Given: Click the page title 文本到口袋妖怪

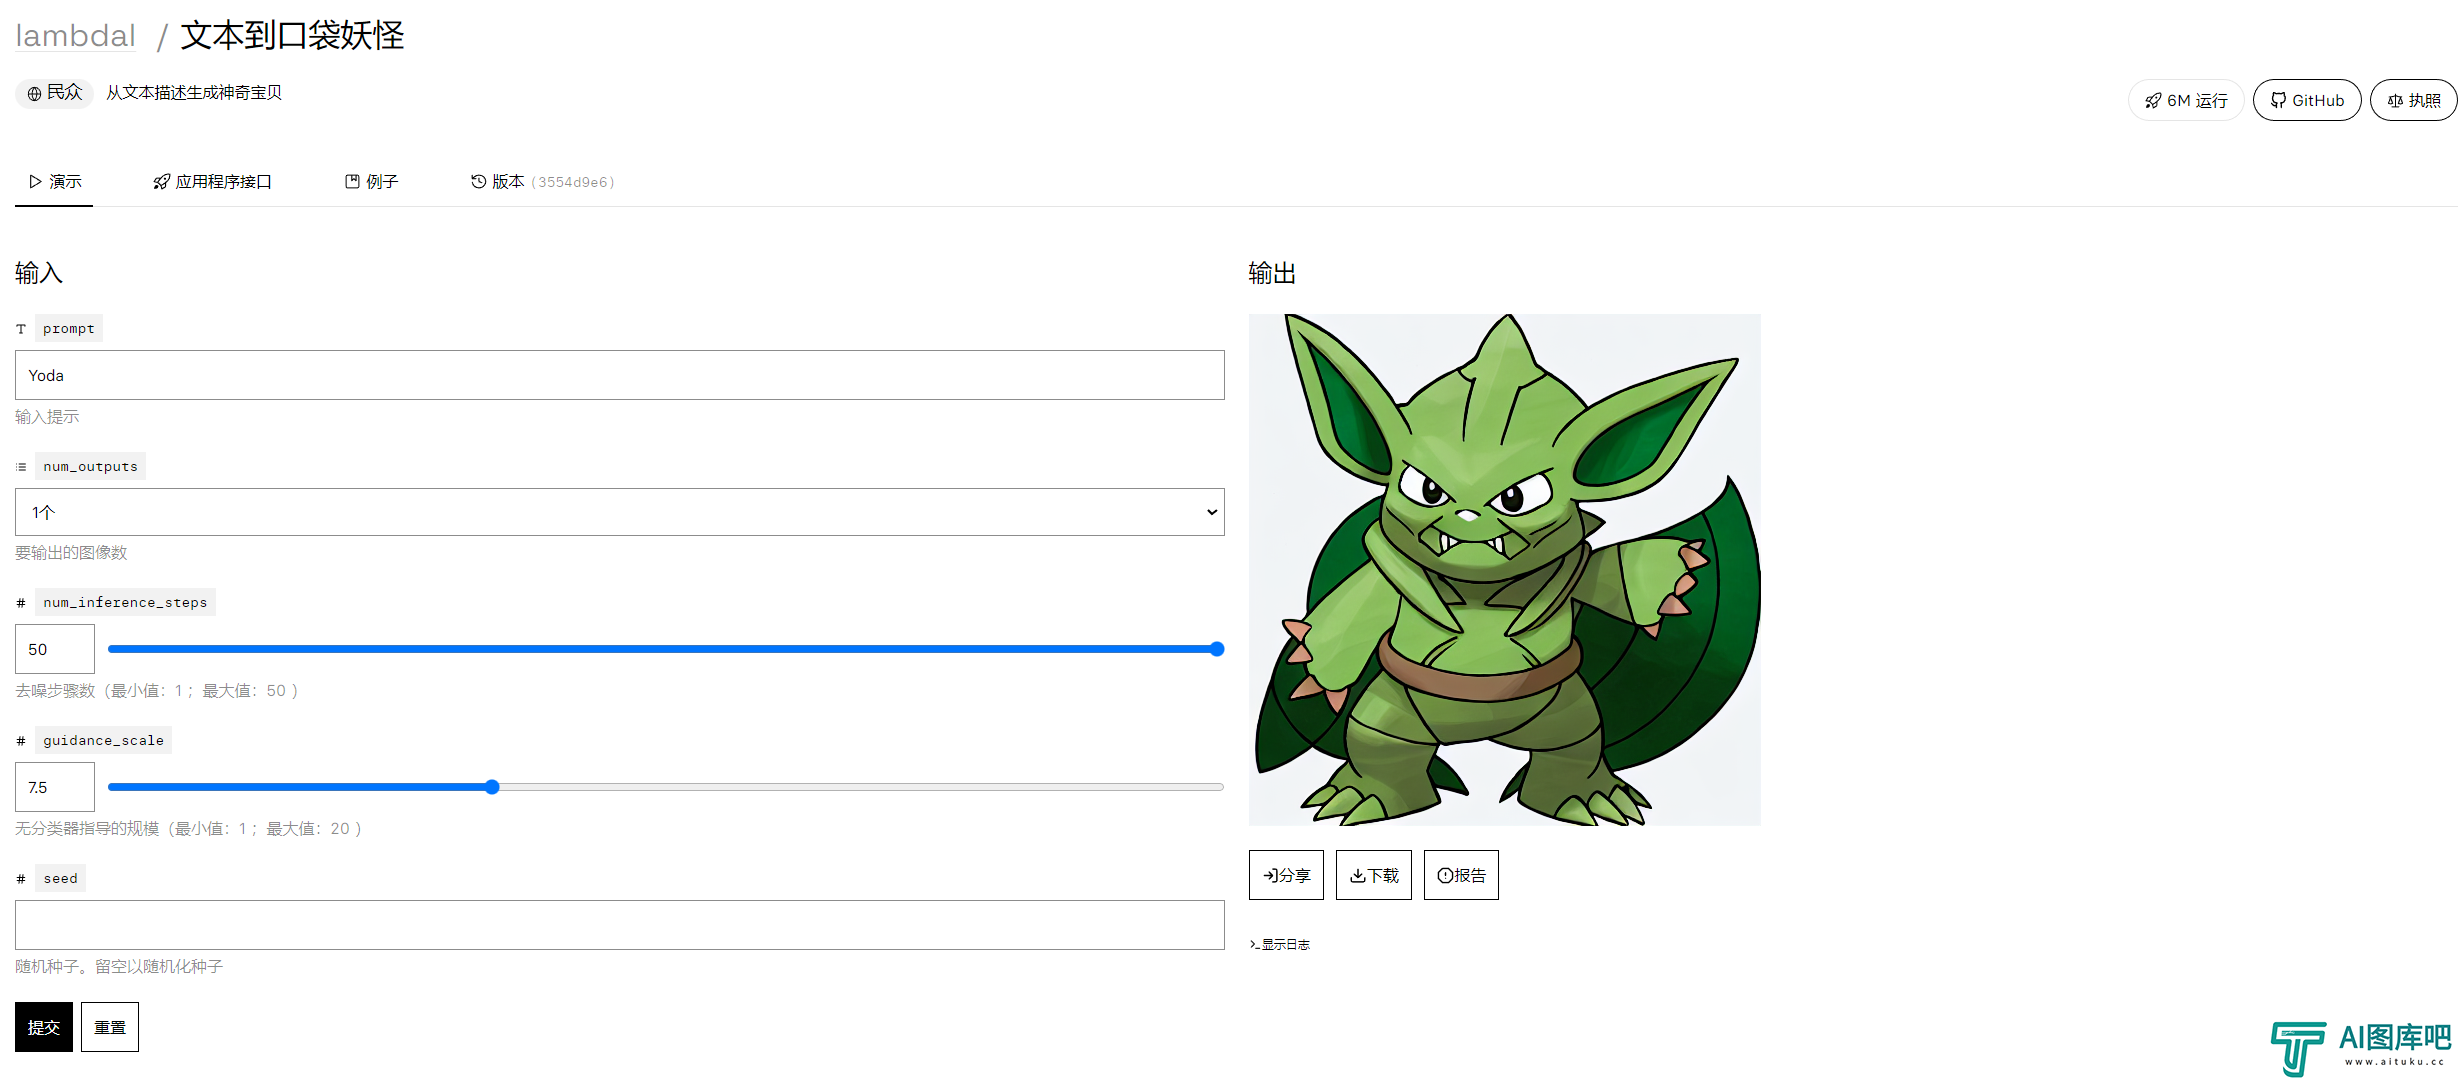Looking at the screenshot, I should coord(293,36).
